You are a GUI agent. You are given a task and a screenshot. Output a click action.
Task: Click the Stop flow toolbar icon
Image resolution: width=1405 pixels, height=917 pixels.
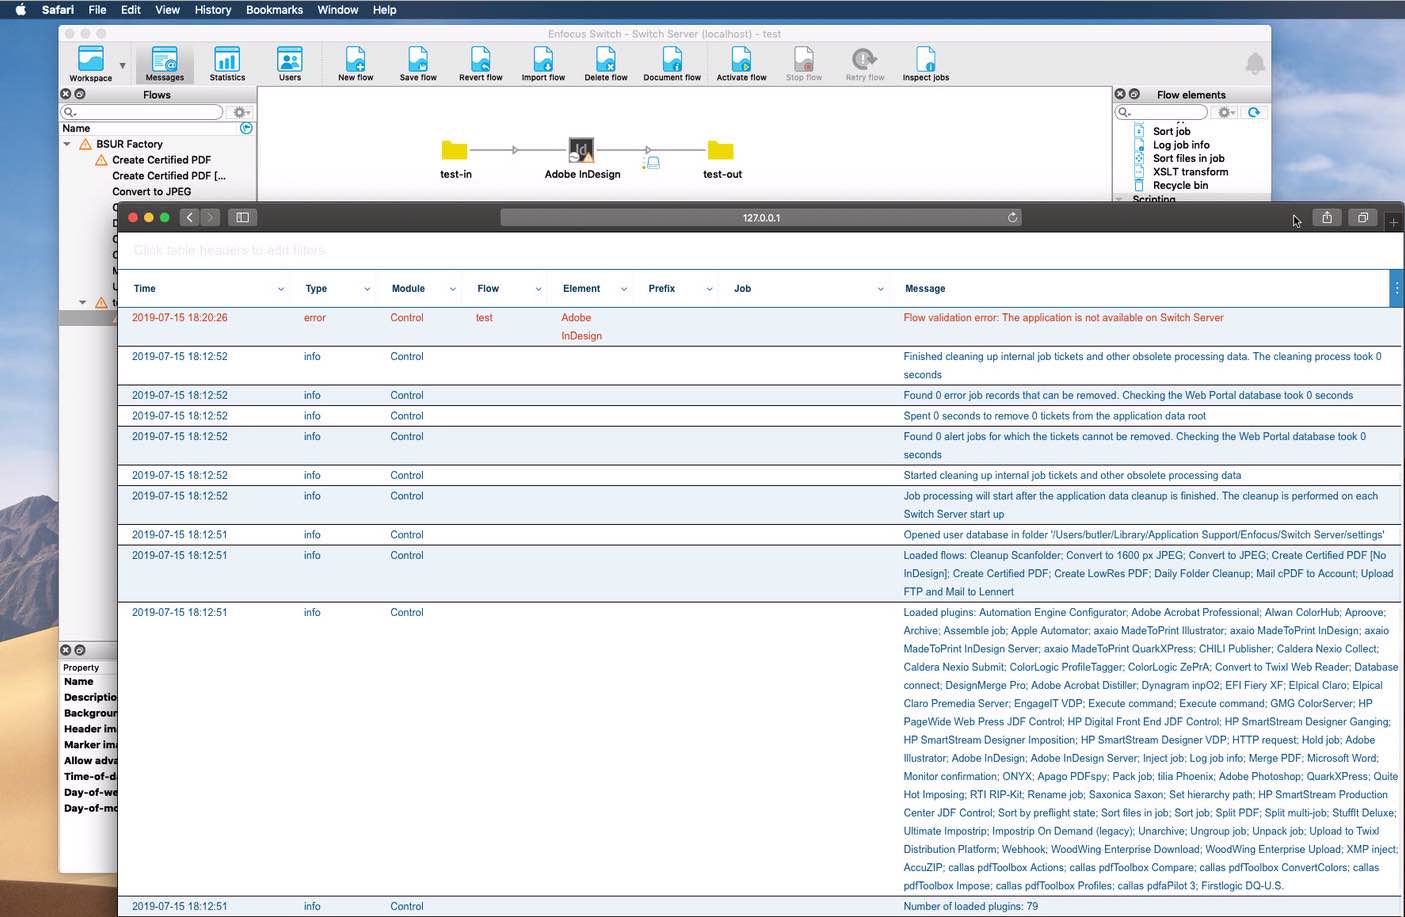point(804,63)
